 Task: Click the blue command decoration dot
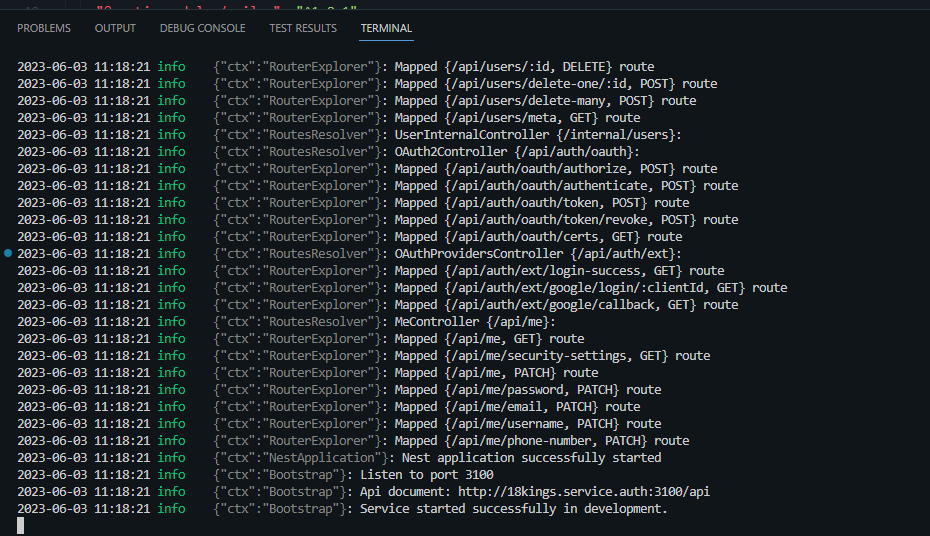pyautogui.click(x=8, y=254)
